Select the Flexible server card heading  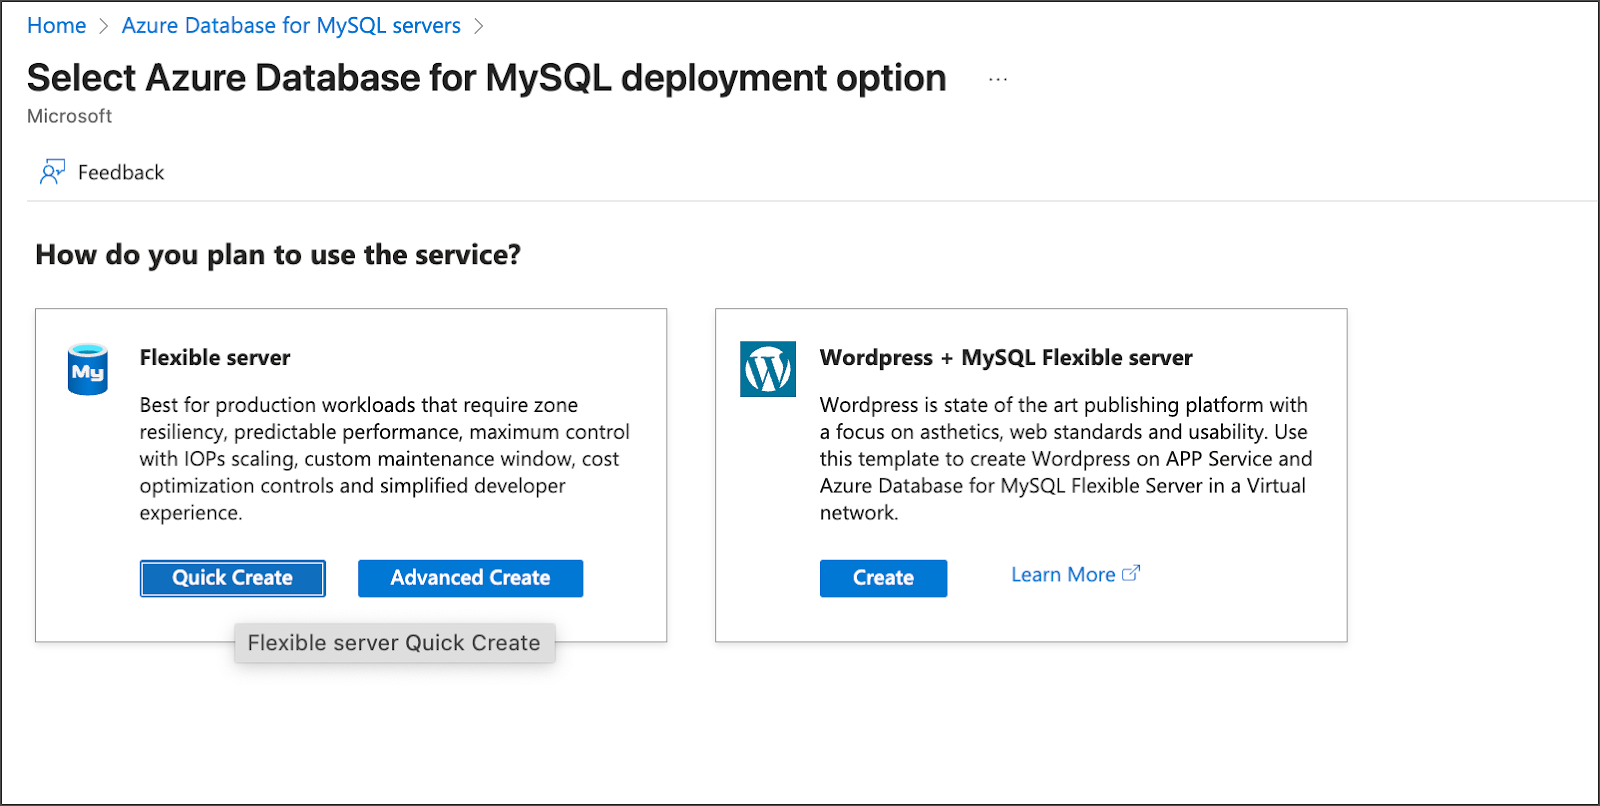(215, 358)
